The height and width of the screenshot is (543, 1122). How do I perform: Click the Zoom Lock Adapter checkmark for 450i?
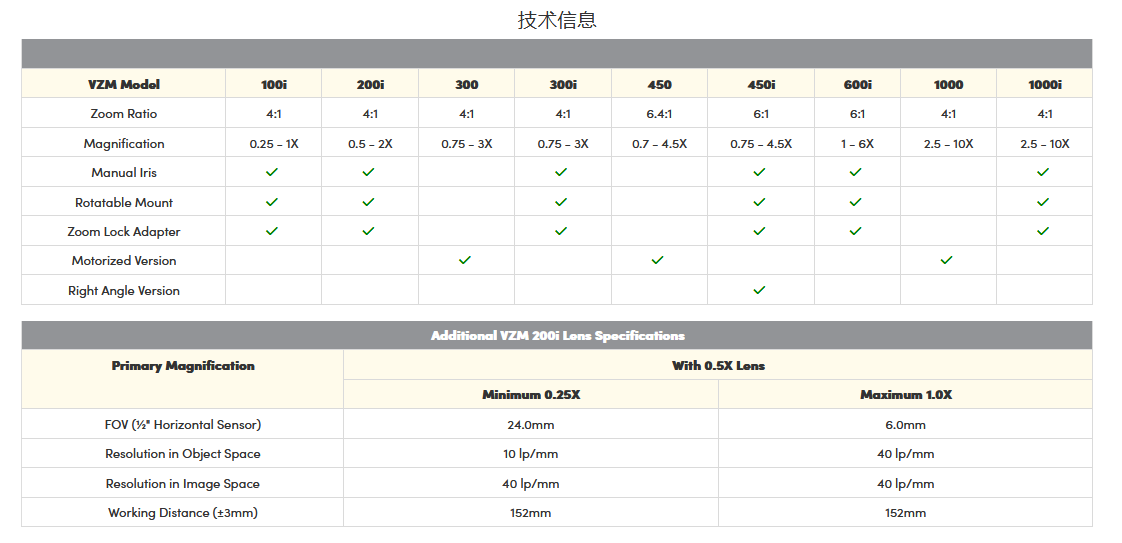(x=760, y=231)
